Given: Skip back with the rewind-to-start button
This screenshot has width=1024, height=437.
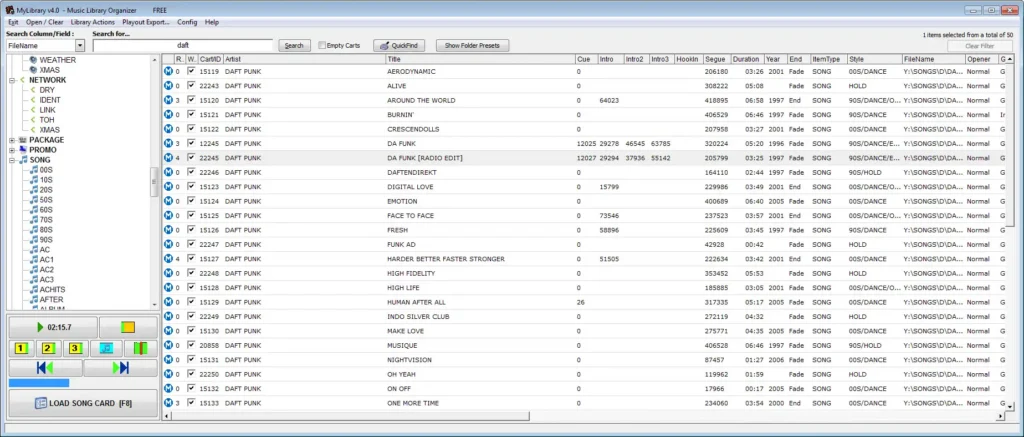Looking at the screenshot, I should 45,368.
